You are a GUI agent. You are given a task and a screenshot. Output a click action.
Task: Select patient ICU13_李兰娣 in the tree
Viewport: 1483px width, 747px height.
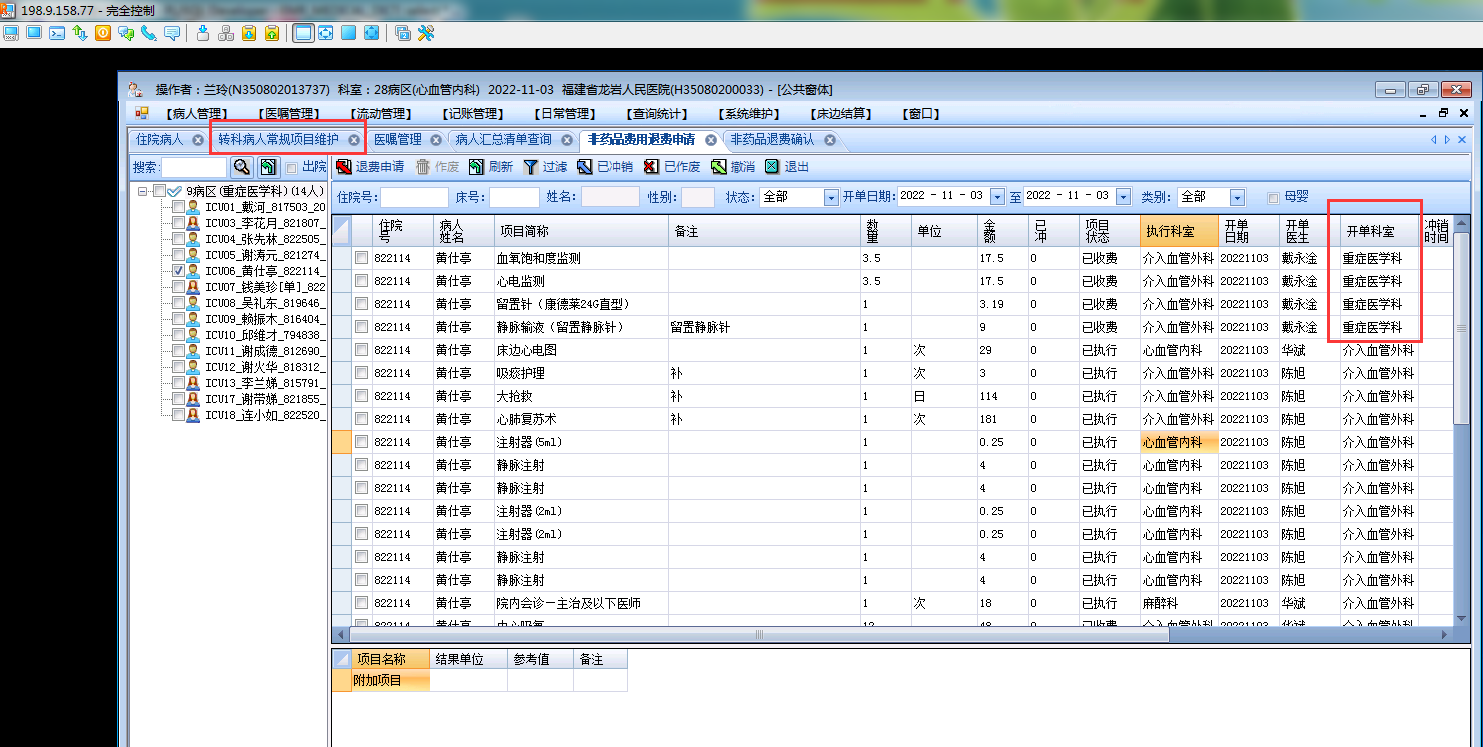(x=265, y=383)
